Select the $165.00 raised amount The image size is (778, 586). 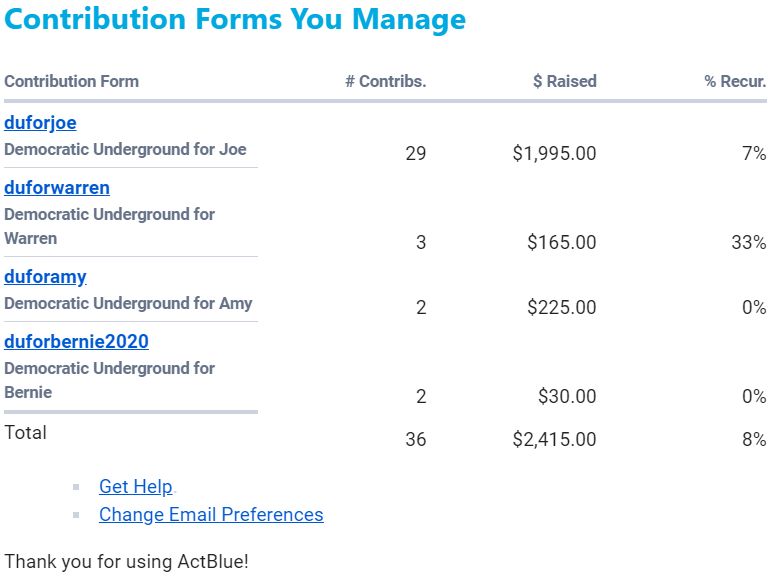click(562, 243)
